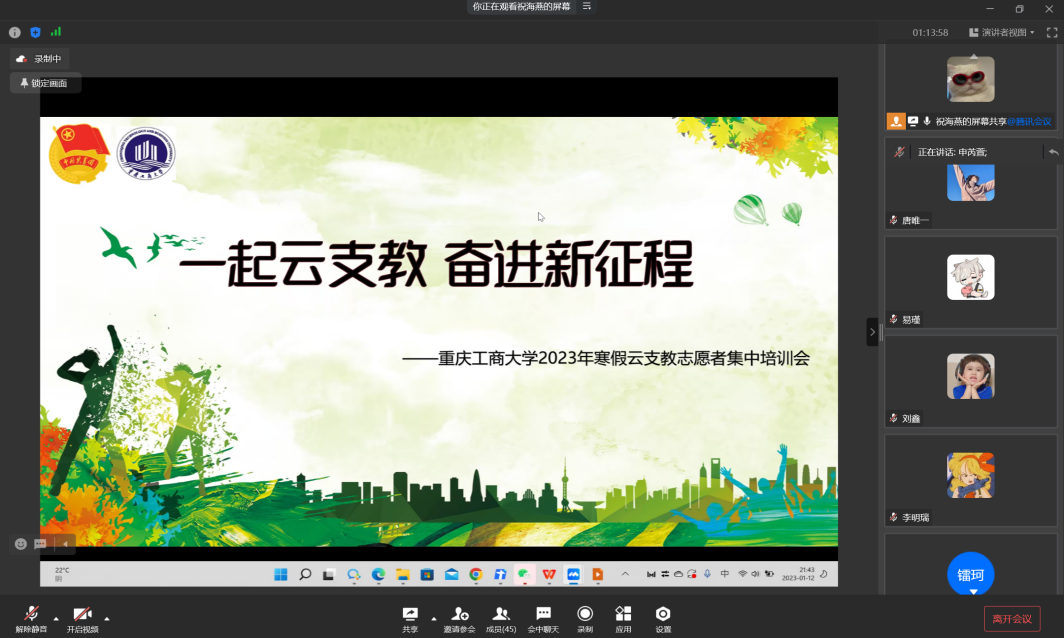The height and width of the screenshot is (638, 1064).
Task: Check the blue security shield icon
Action: click(35, 32)
